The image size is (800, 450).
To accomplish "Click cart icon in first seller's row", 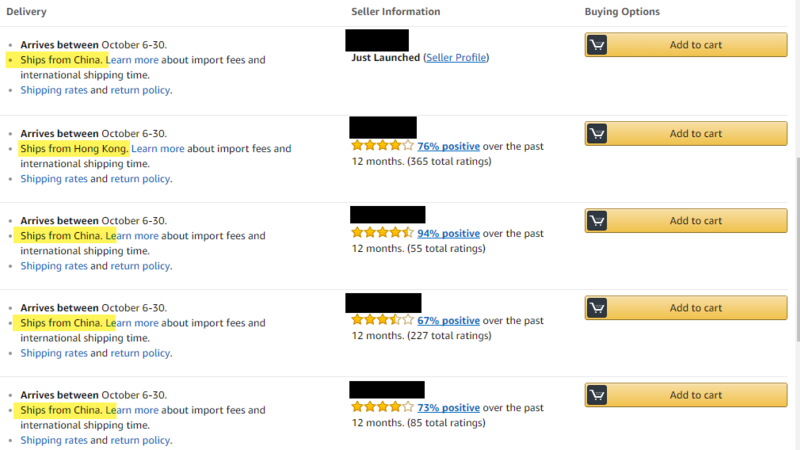I will [x=597, y=46].
